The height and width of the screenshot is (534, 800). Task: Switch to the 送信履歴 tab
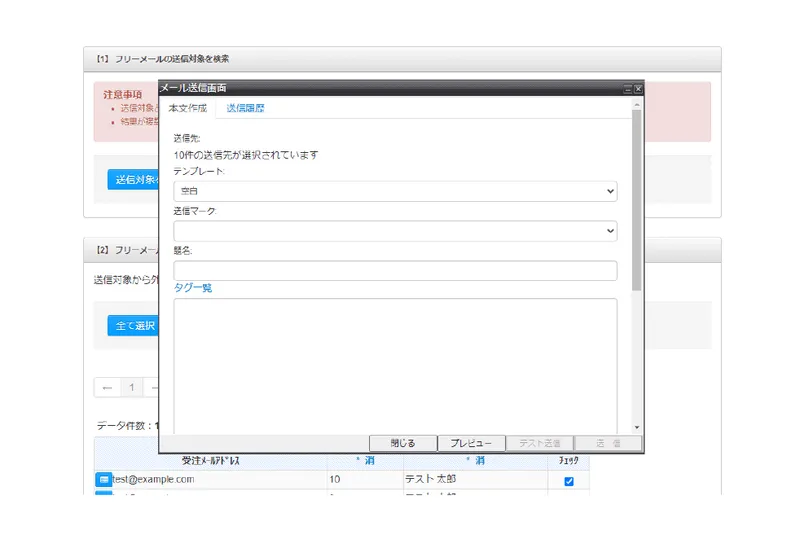click(245, 108)
